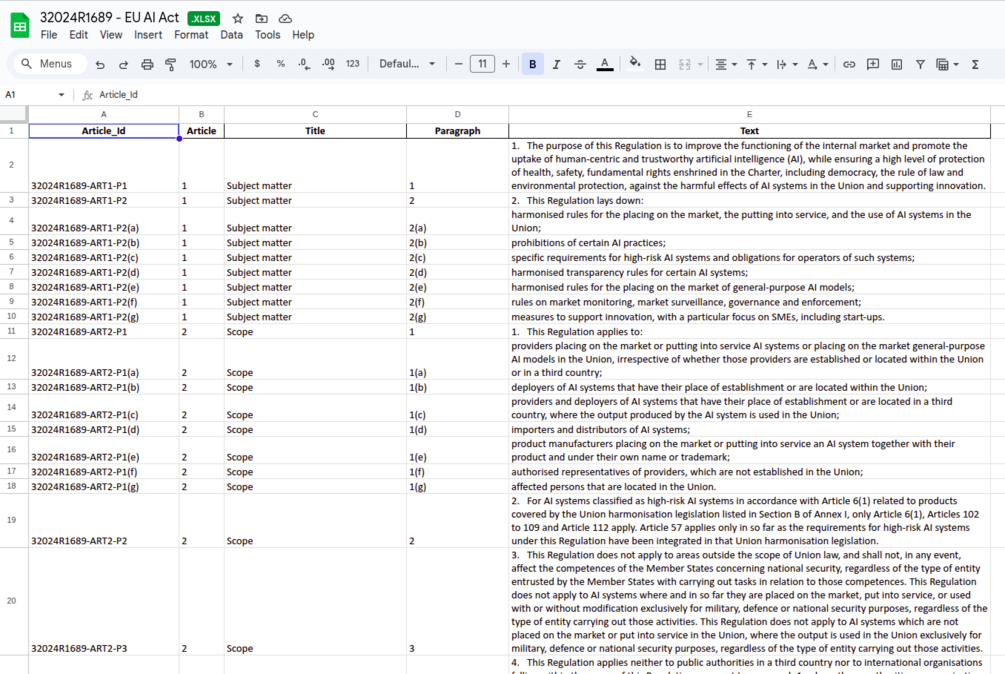
Task: Click the Redo arrow
Action: tap(123, 64)
